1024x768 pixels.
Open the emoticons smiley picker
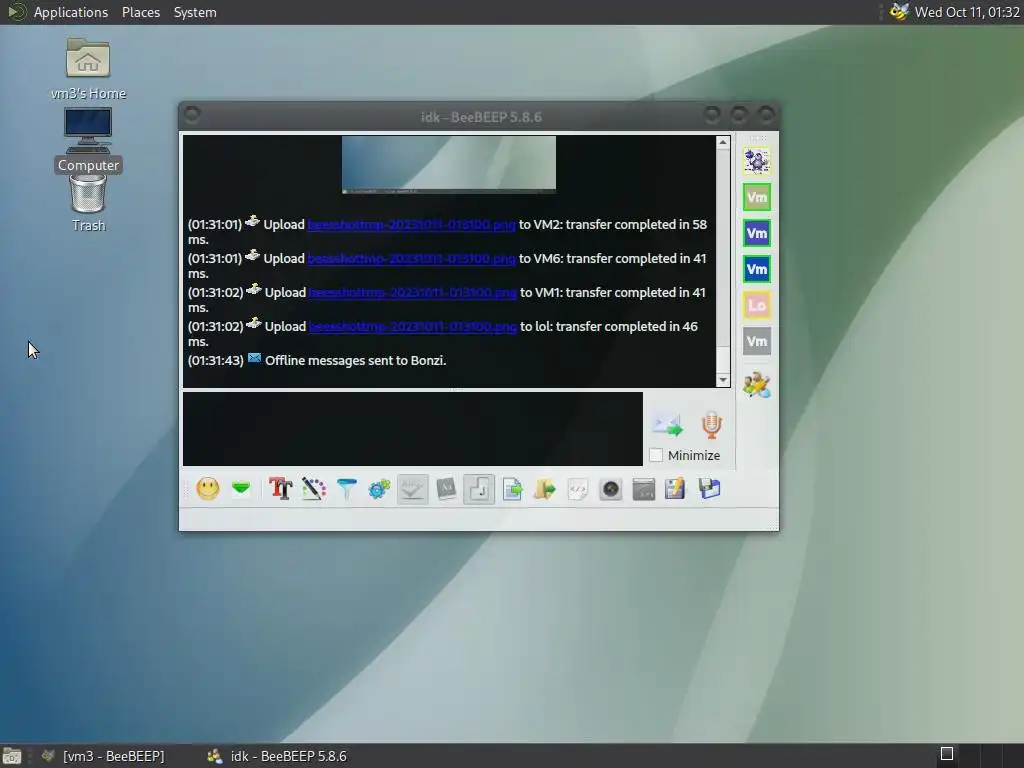[208, 489]
